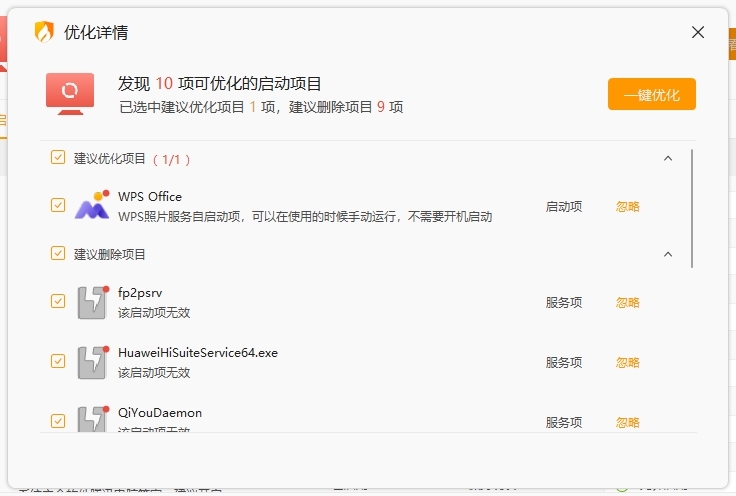Click the 已选中建议优化项目 summary line
The height and width of the screenshot is (496, 736).
click(x=261, y=107)
